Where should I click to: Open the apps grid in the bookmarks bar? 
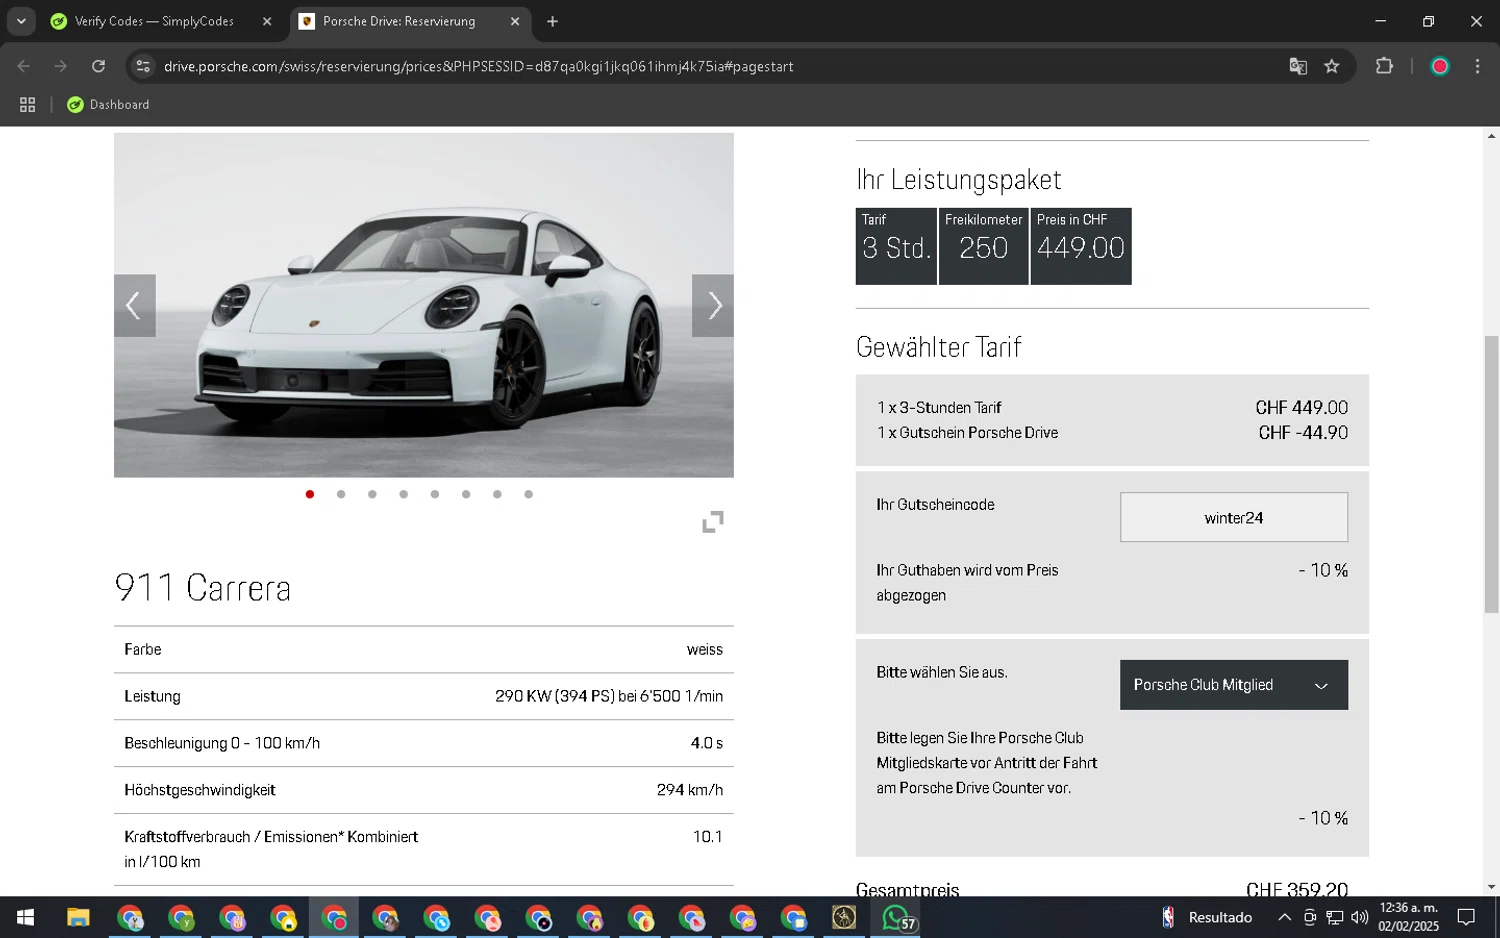click(28, 104)
